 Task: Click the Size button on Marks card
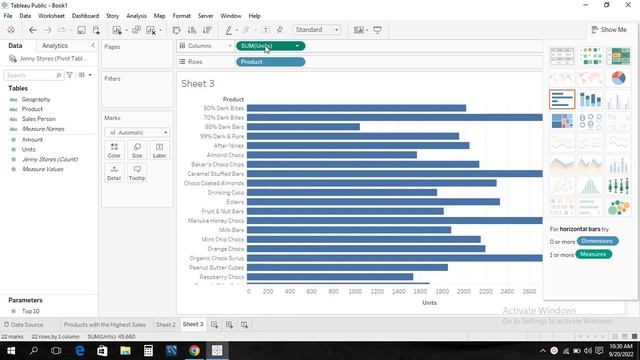click(137, 151)
